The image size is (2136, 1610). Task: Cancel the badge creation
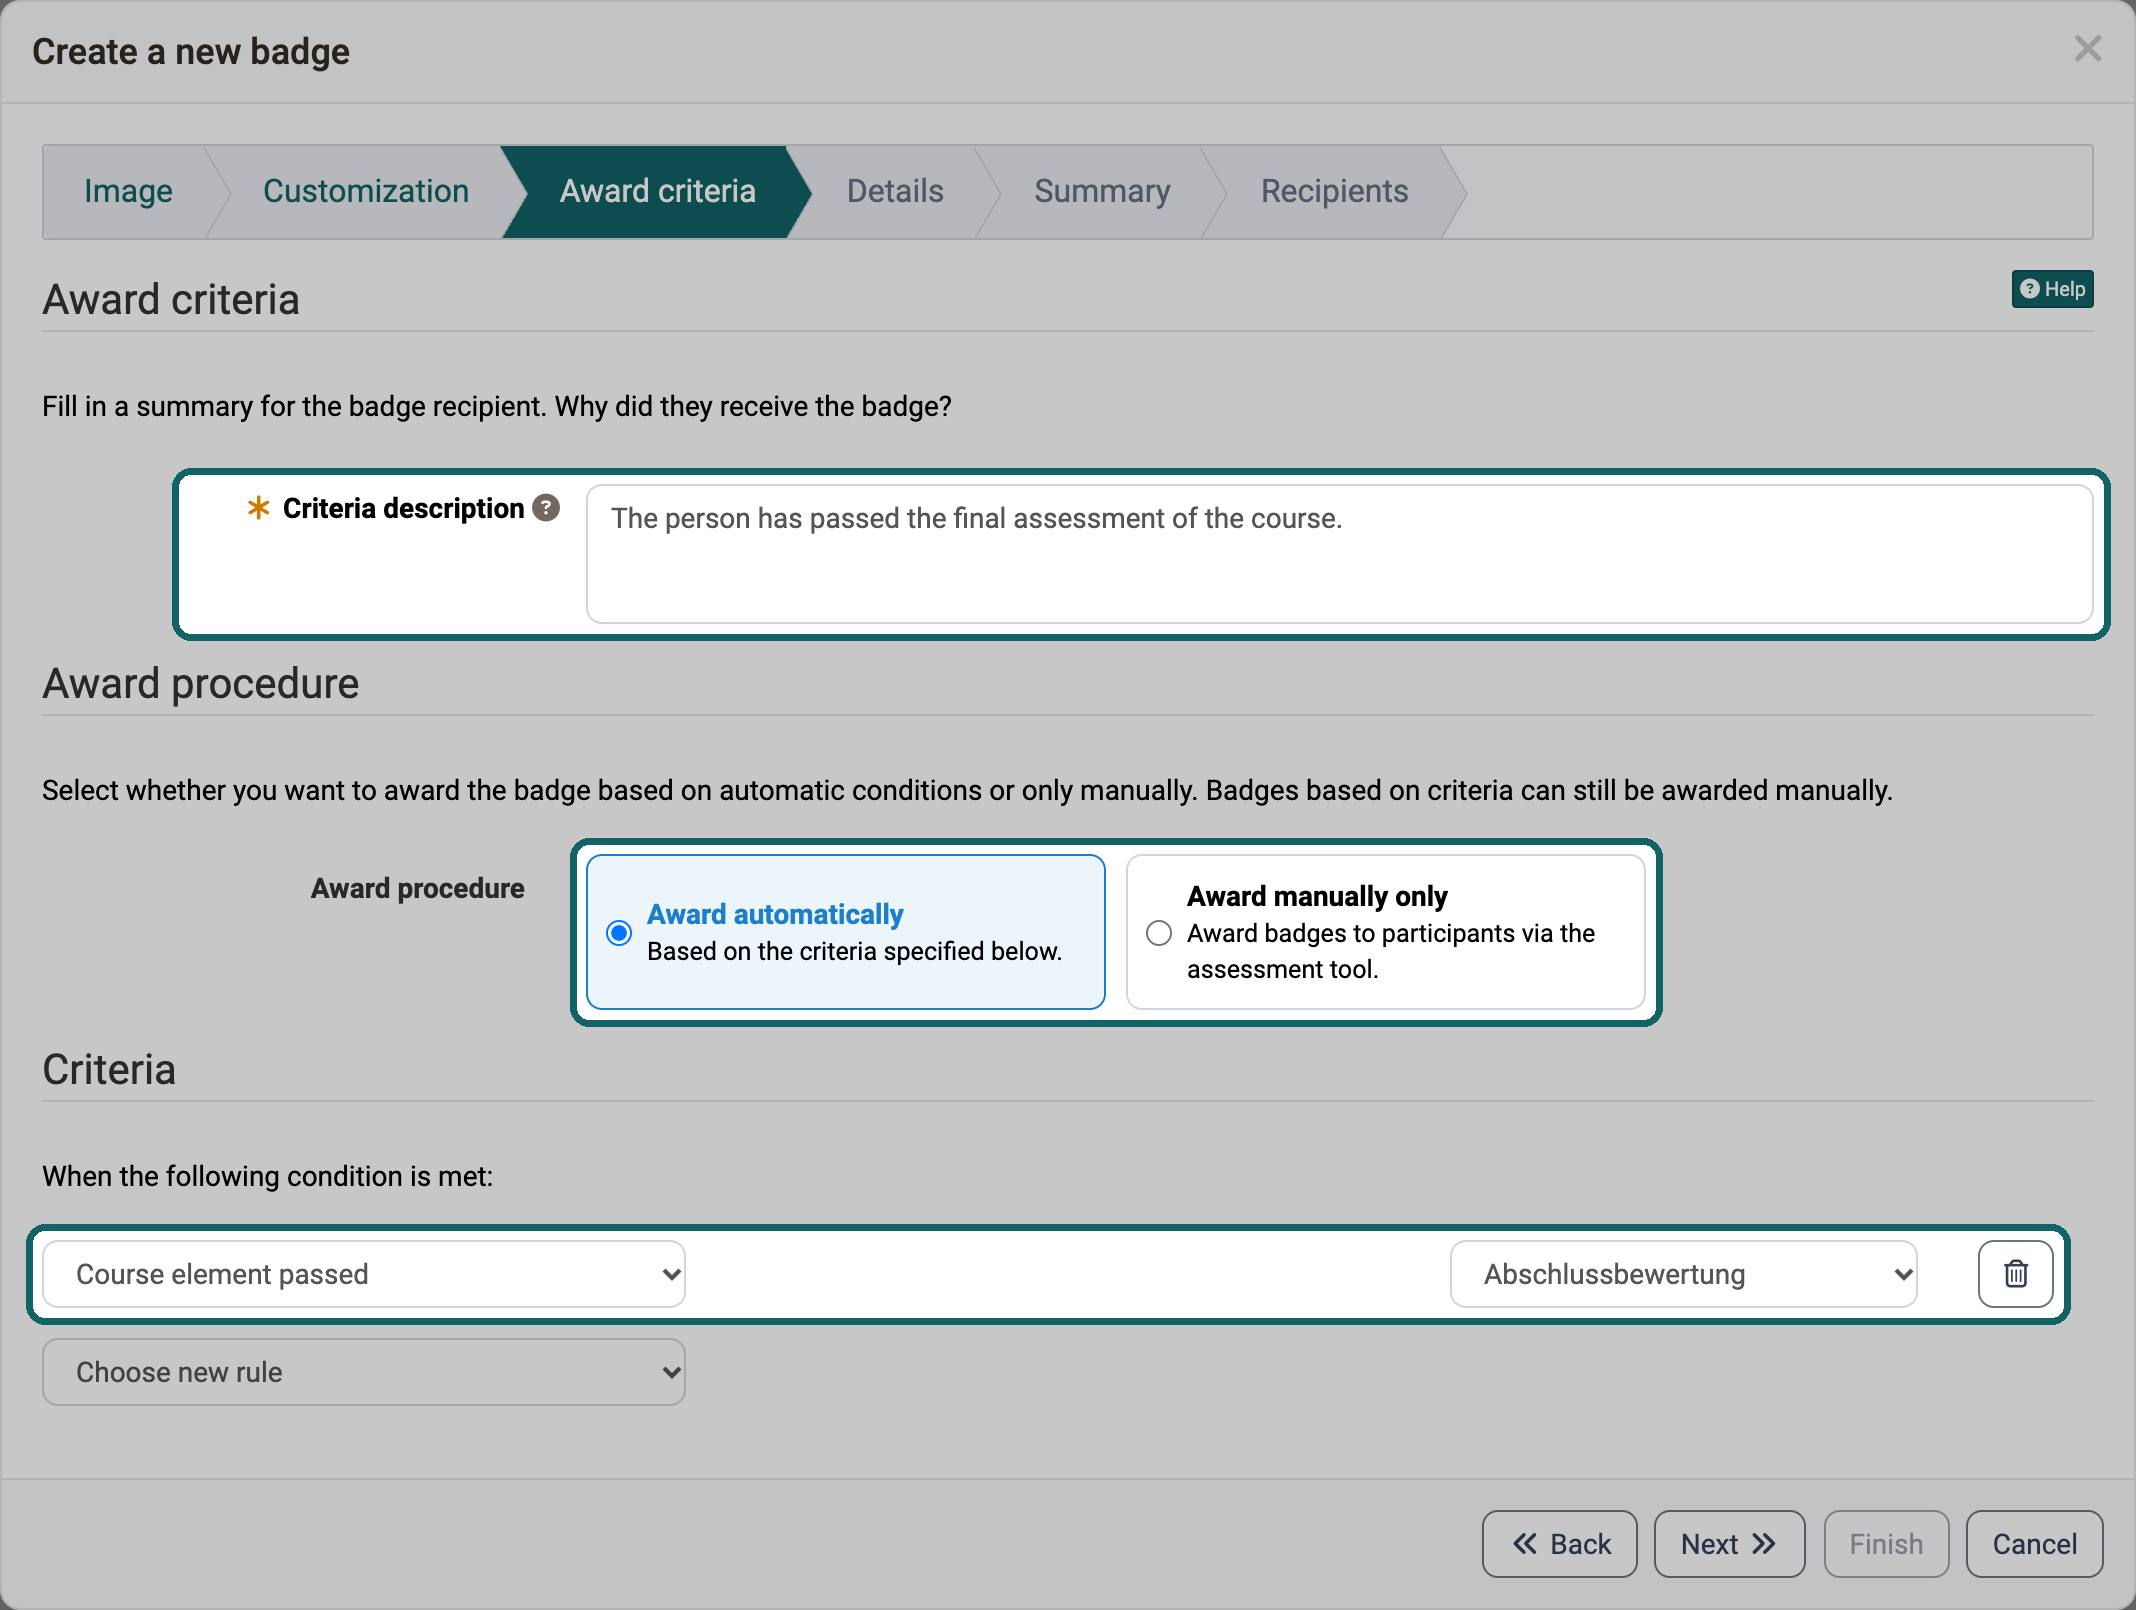click(2034, 1544)
